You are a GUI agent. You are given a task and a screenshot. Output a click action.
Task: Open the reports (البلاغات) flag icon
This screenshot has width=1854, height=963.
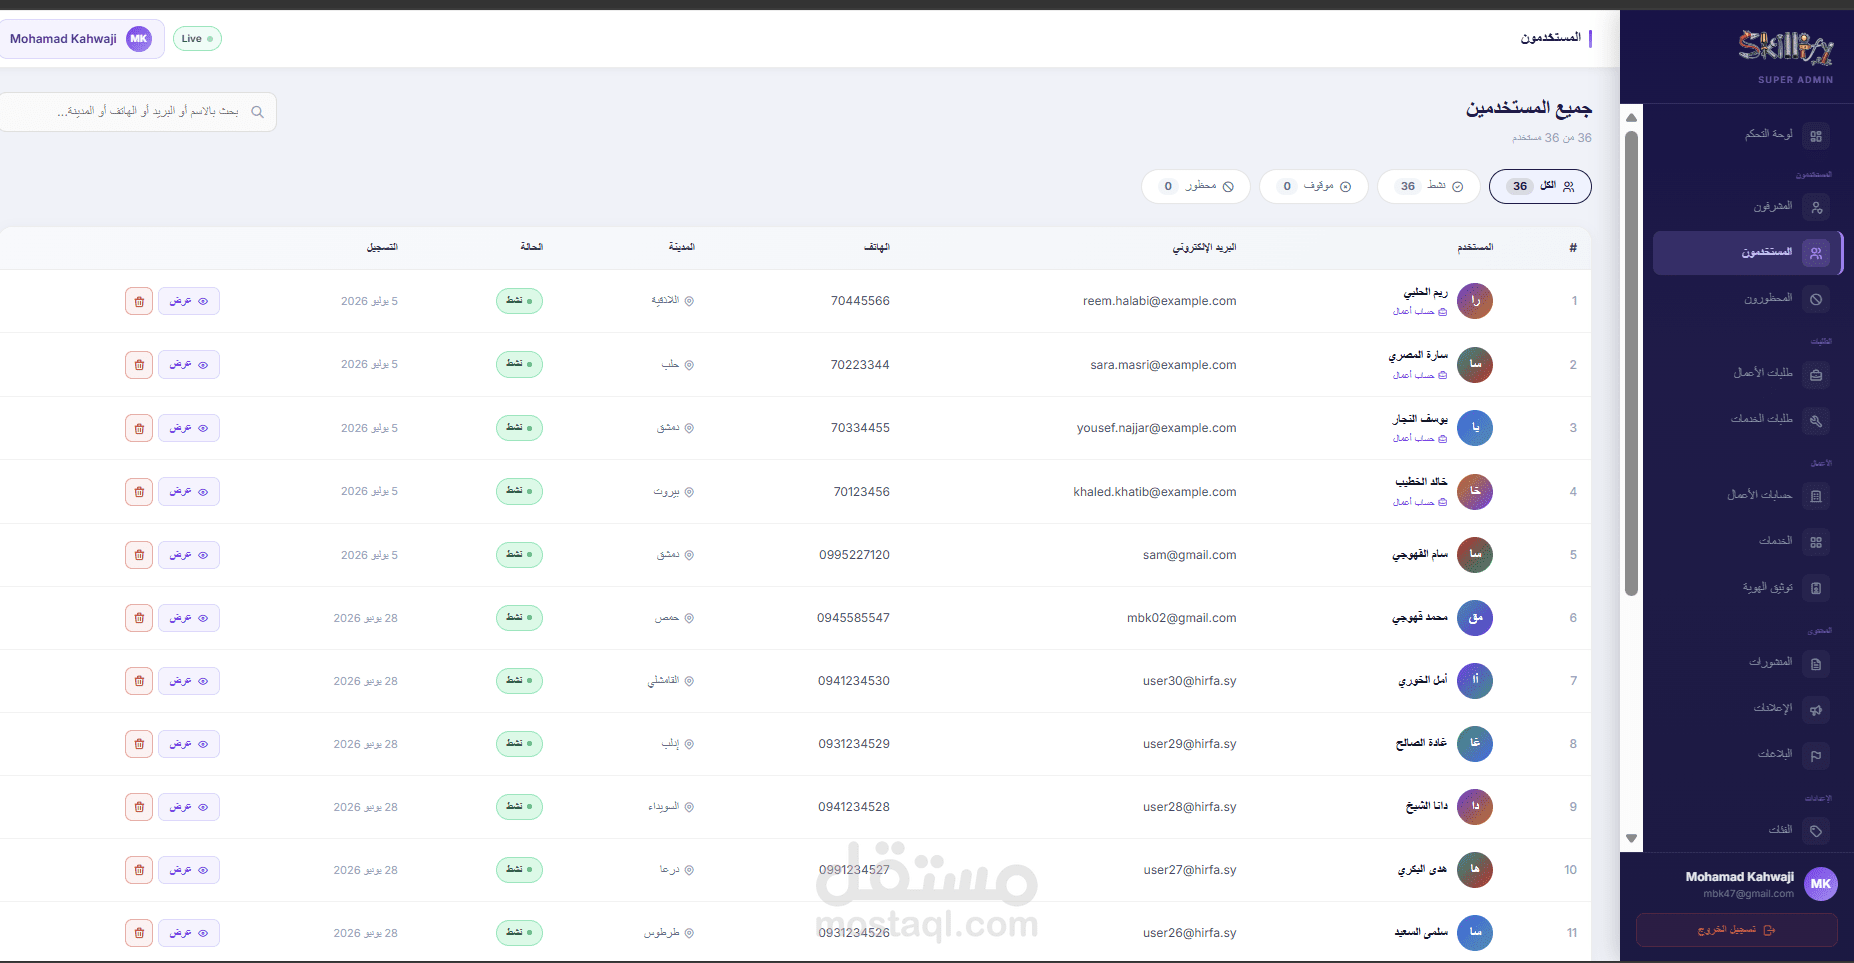1816,755
